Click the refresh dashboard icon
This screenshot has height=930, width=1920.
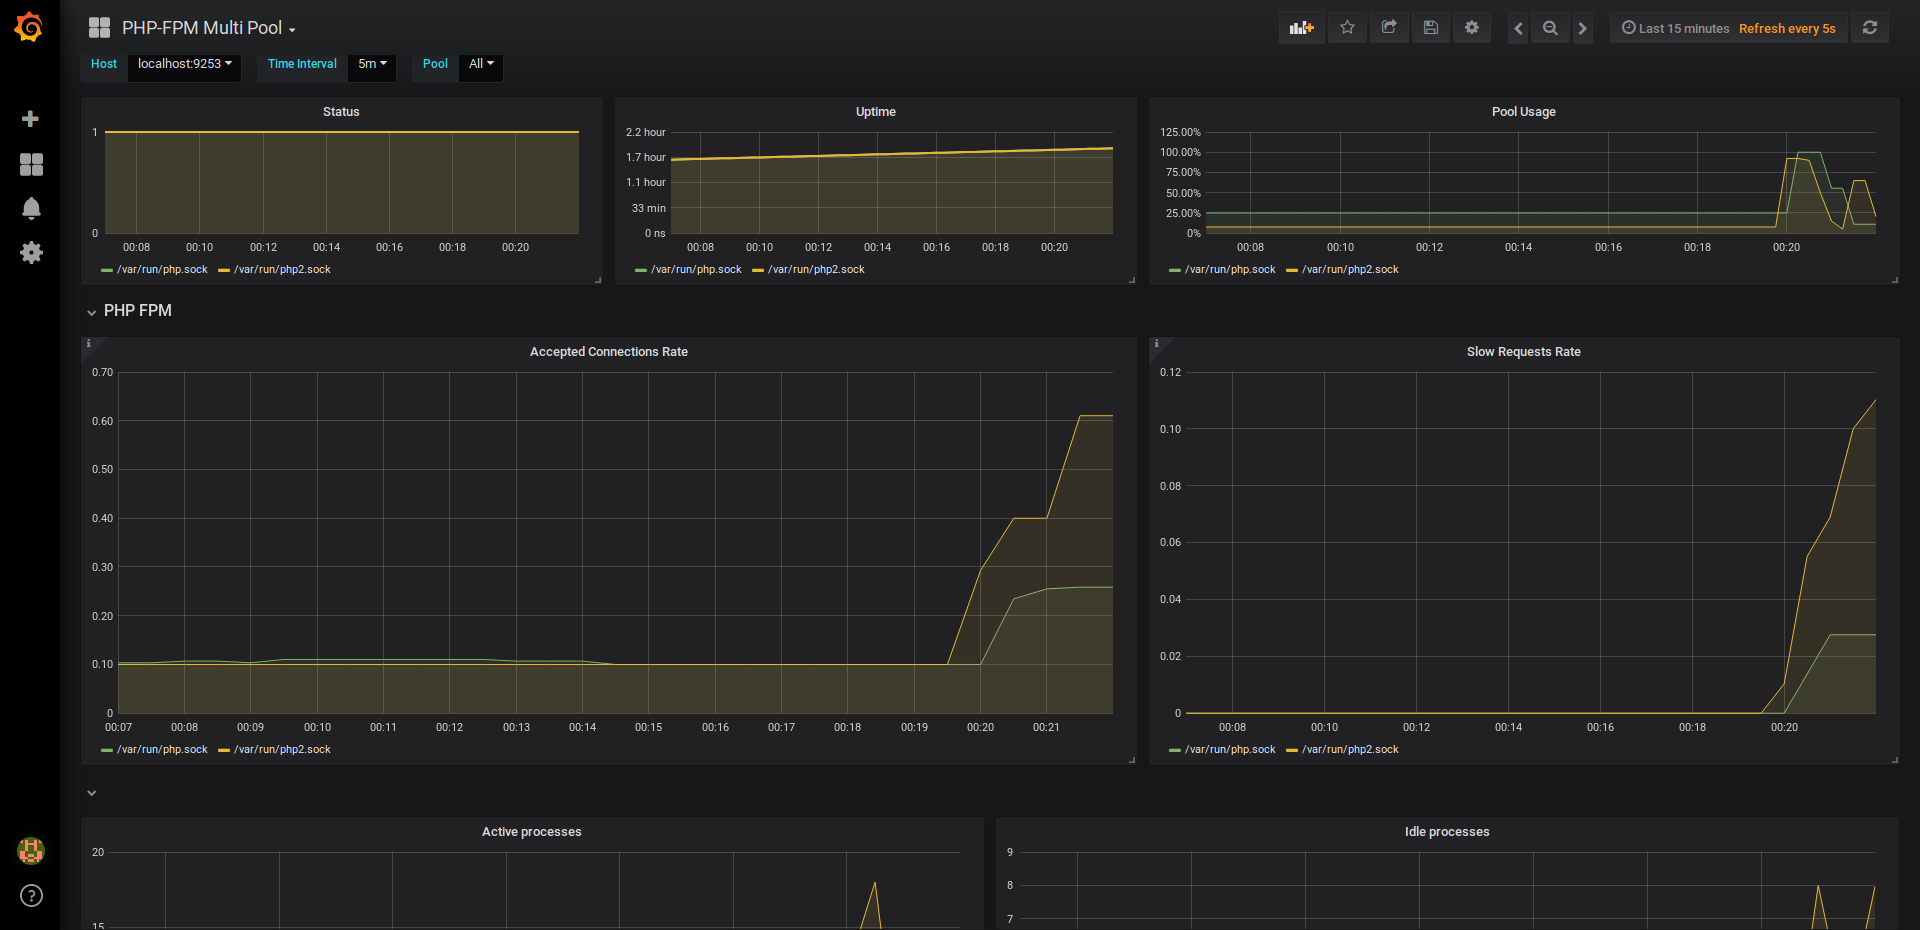[x=1870, y=28]
